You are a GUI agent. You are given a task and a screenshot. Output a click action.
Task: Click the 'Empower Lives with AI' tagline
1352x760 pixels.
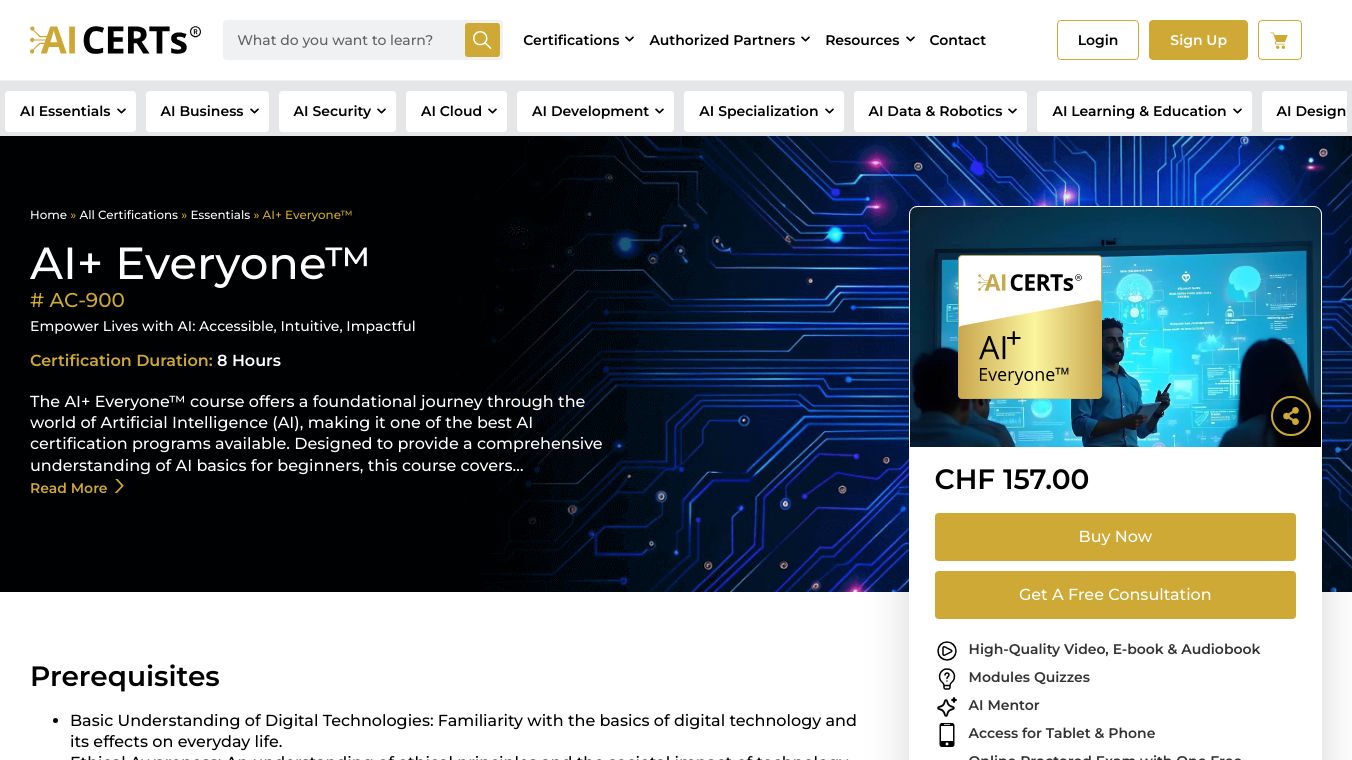point(223,326)
